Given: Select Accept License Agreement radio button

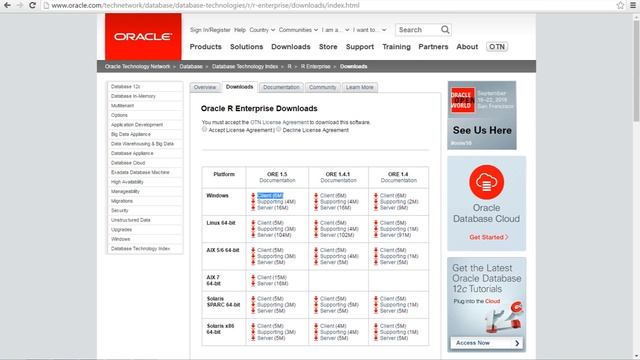Looking at the screenshot, I should (x=204, y=129).
